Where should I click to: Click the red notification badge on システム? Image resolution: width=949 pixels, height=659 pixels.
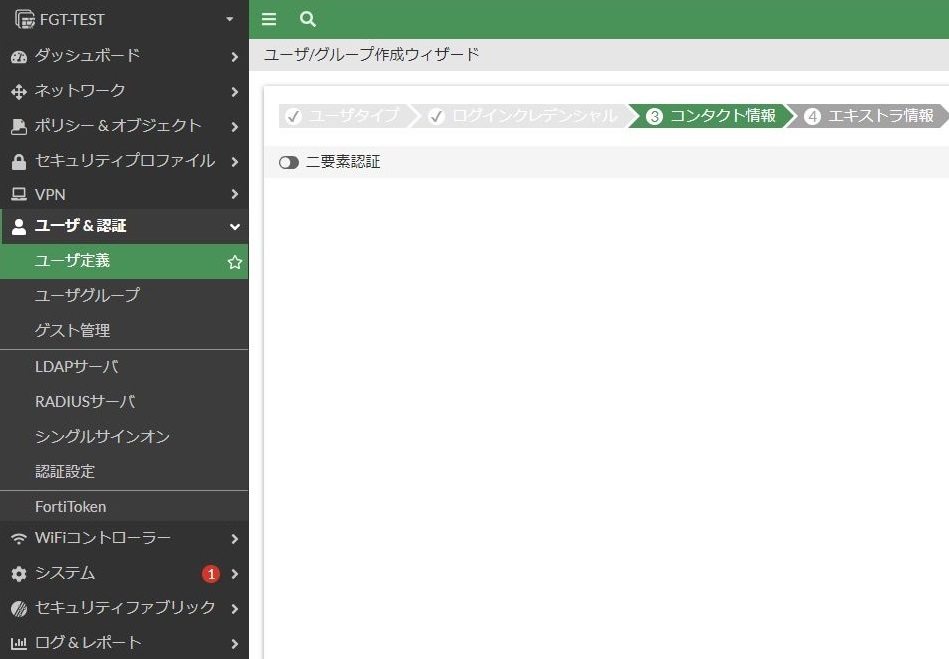pos(211,574)
